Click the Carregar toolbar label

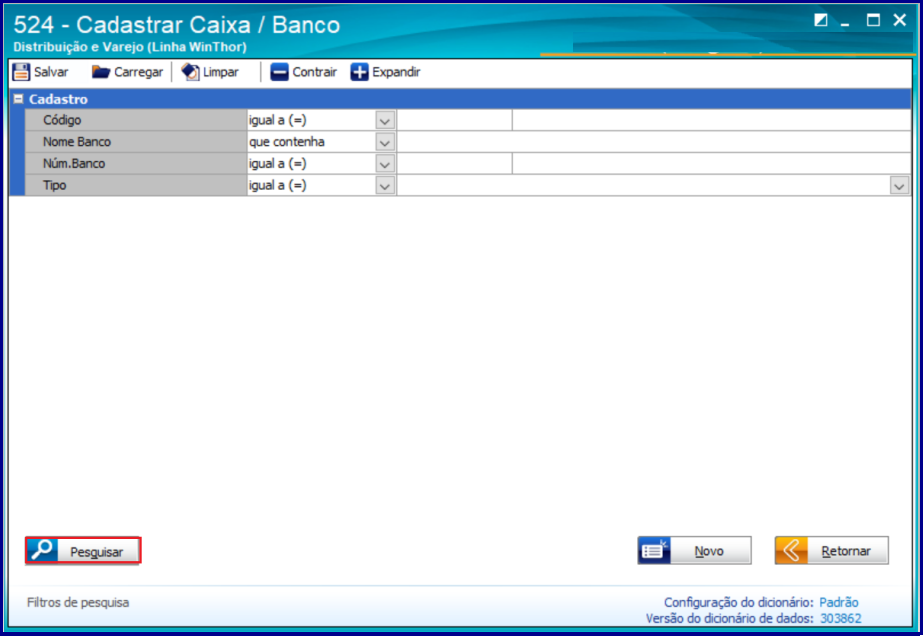[138, 72]
